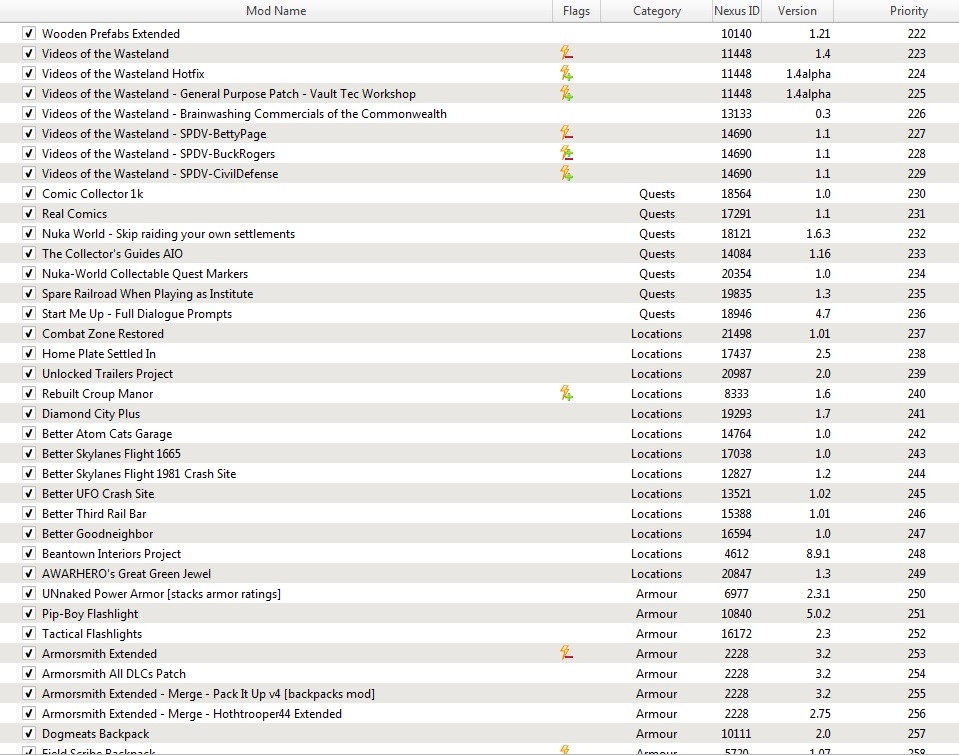959x755 pixels.
Task: Select Armorsmith Extended - Merge - Hothtrooper44 Extended
Action: tap(192, 714)
